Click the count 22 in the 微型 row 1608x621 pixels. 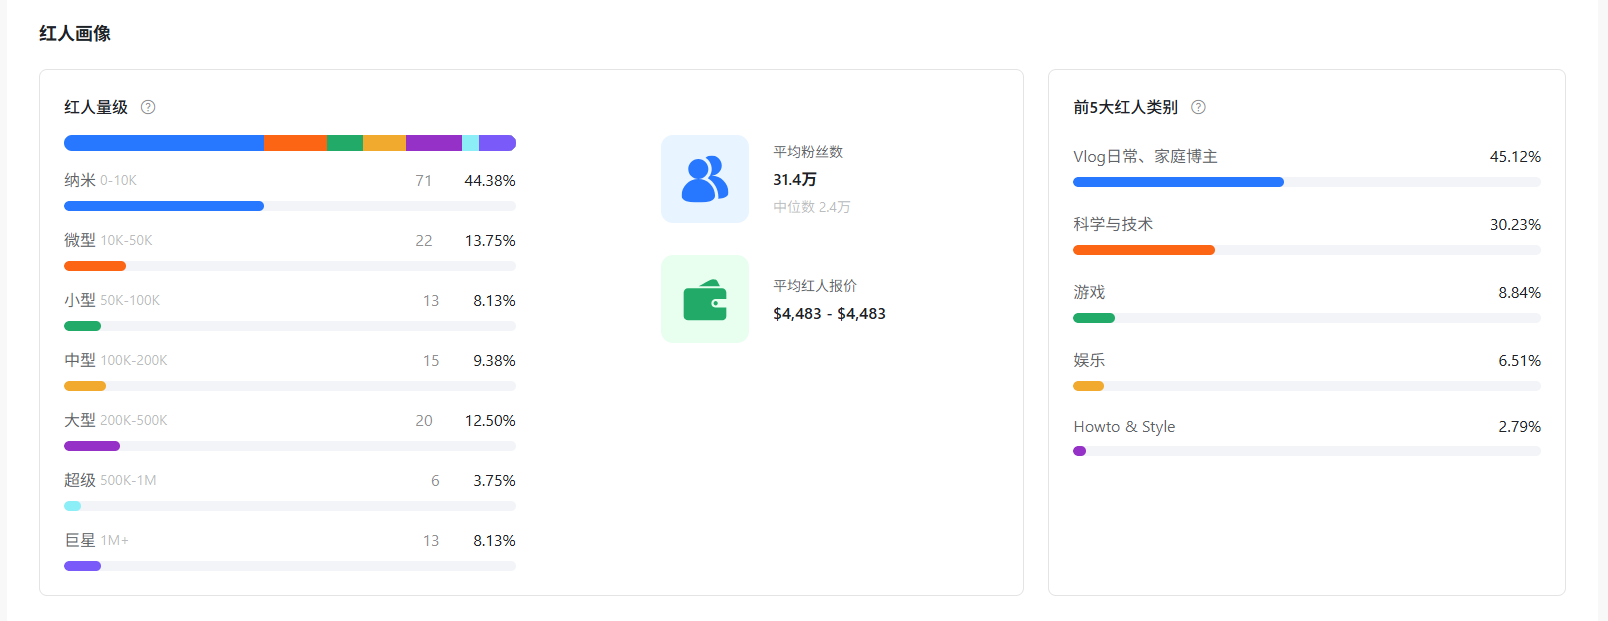click(x=424, y=240)
